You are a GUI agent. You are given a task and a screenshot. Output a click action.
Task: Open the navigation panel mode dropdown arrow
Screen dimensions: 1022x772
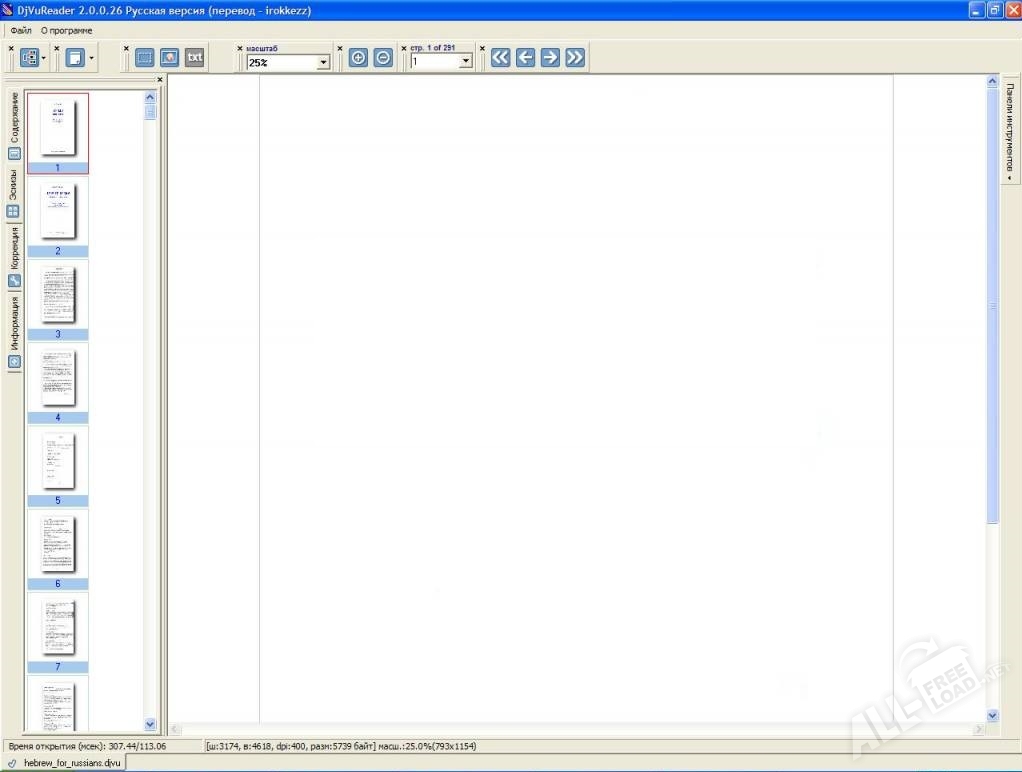45,58
